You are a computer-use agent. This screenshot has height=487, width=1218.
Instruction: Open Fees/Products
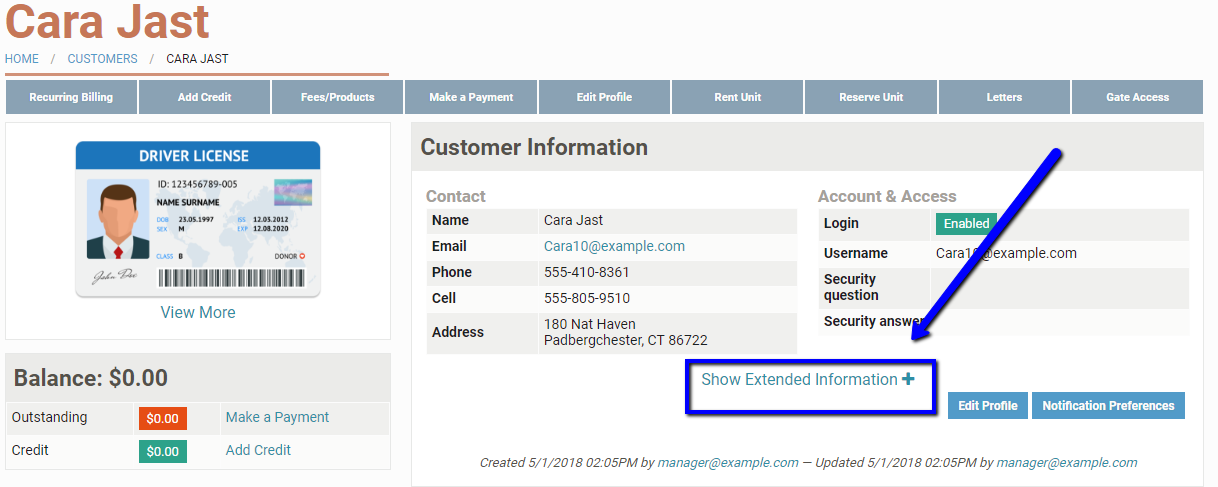tap(337, 97)
